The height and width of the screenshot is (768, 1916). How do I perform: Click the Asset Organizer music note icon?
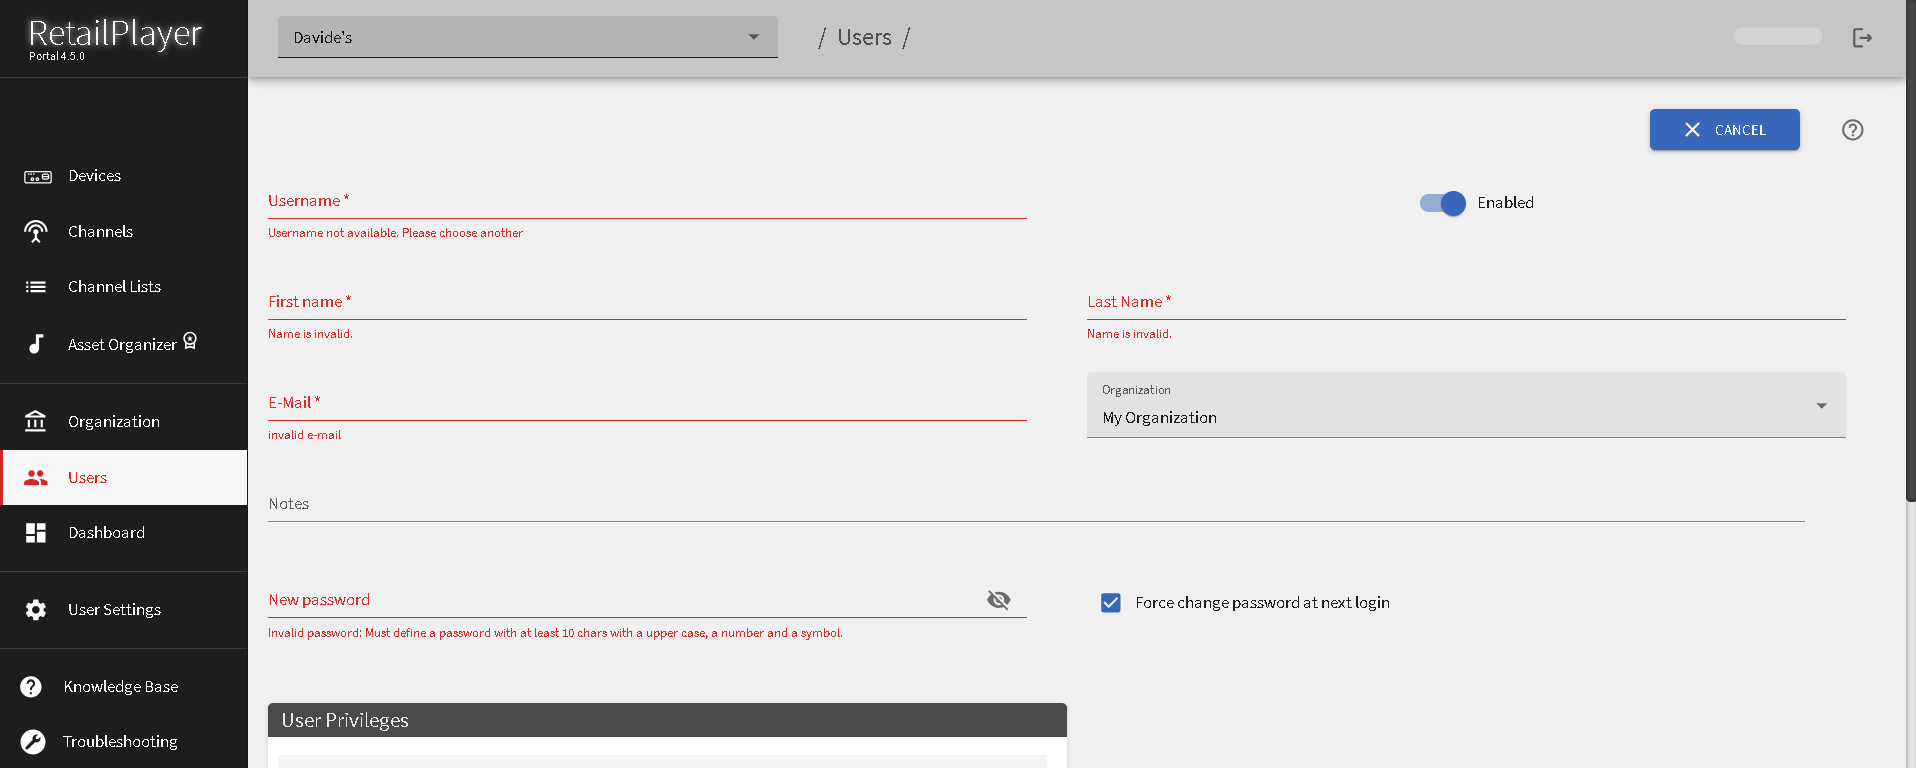36,344
